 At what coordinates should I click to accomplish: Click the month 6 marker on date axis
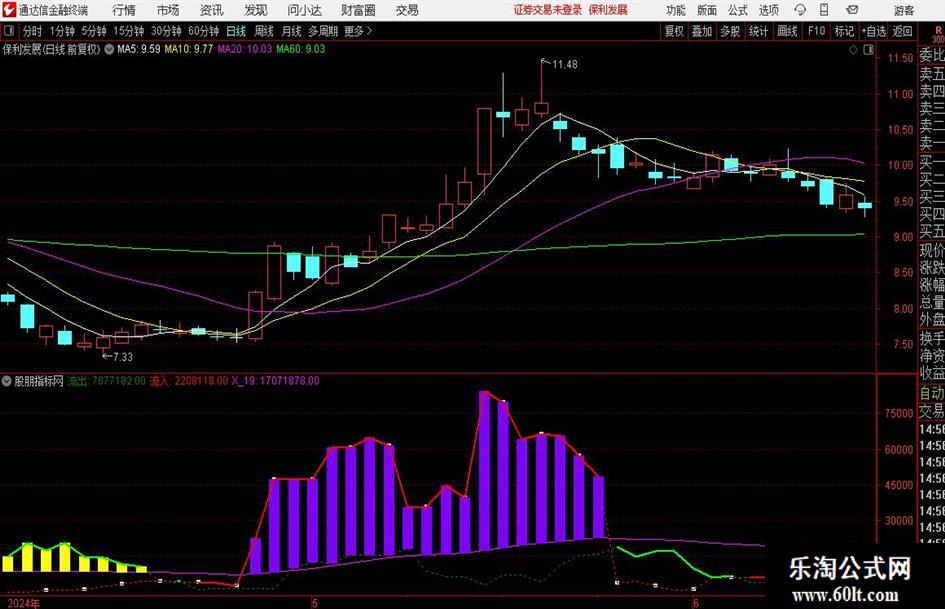(695, 603)
